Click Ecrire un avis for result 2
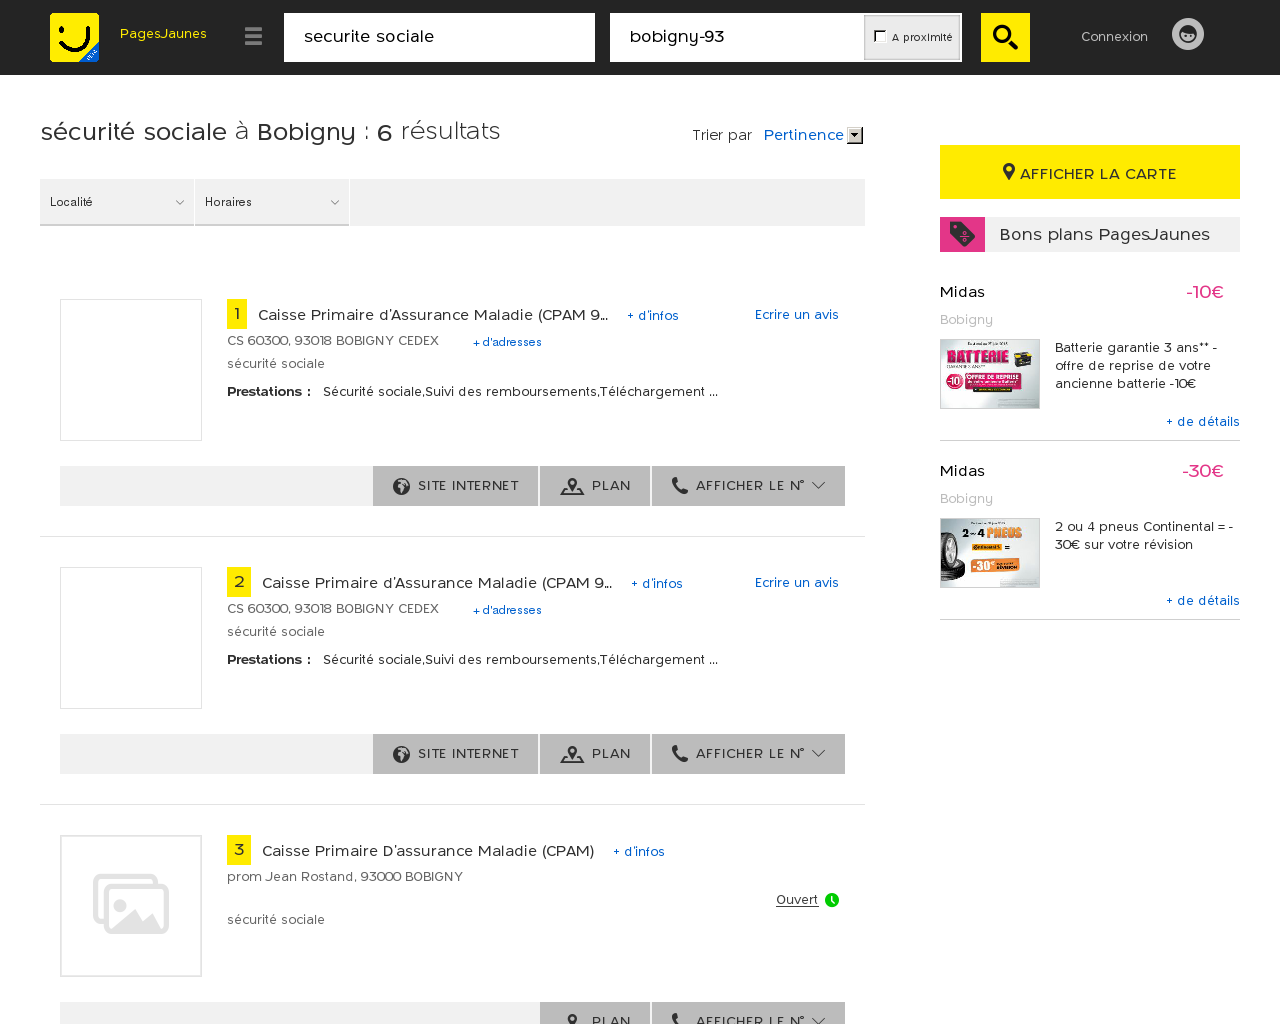Image resolution: width=1280 pixels, height=1024 pixels. pos(797,583)
